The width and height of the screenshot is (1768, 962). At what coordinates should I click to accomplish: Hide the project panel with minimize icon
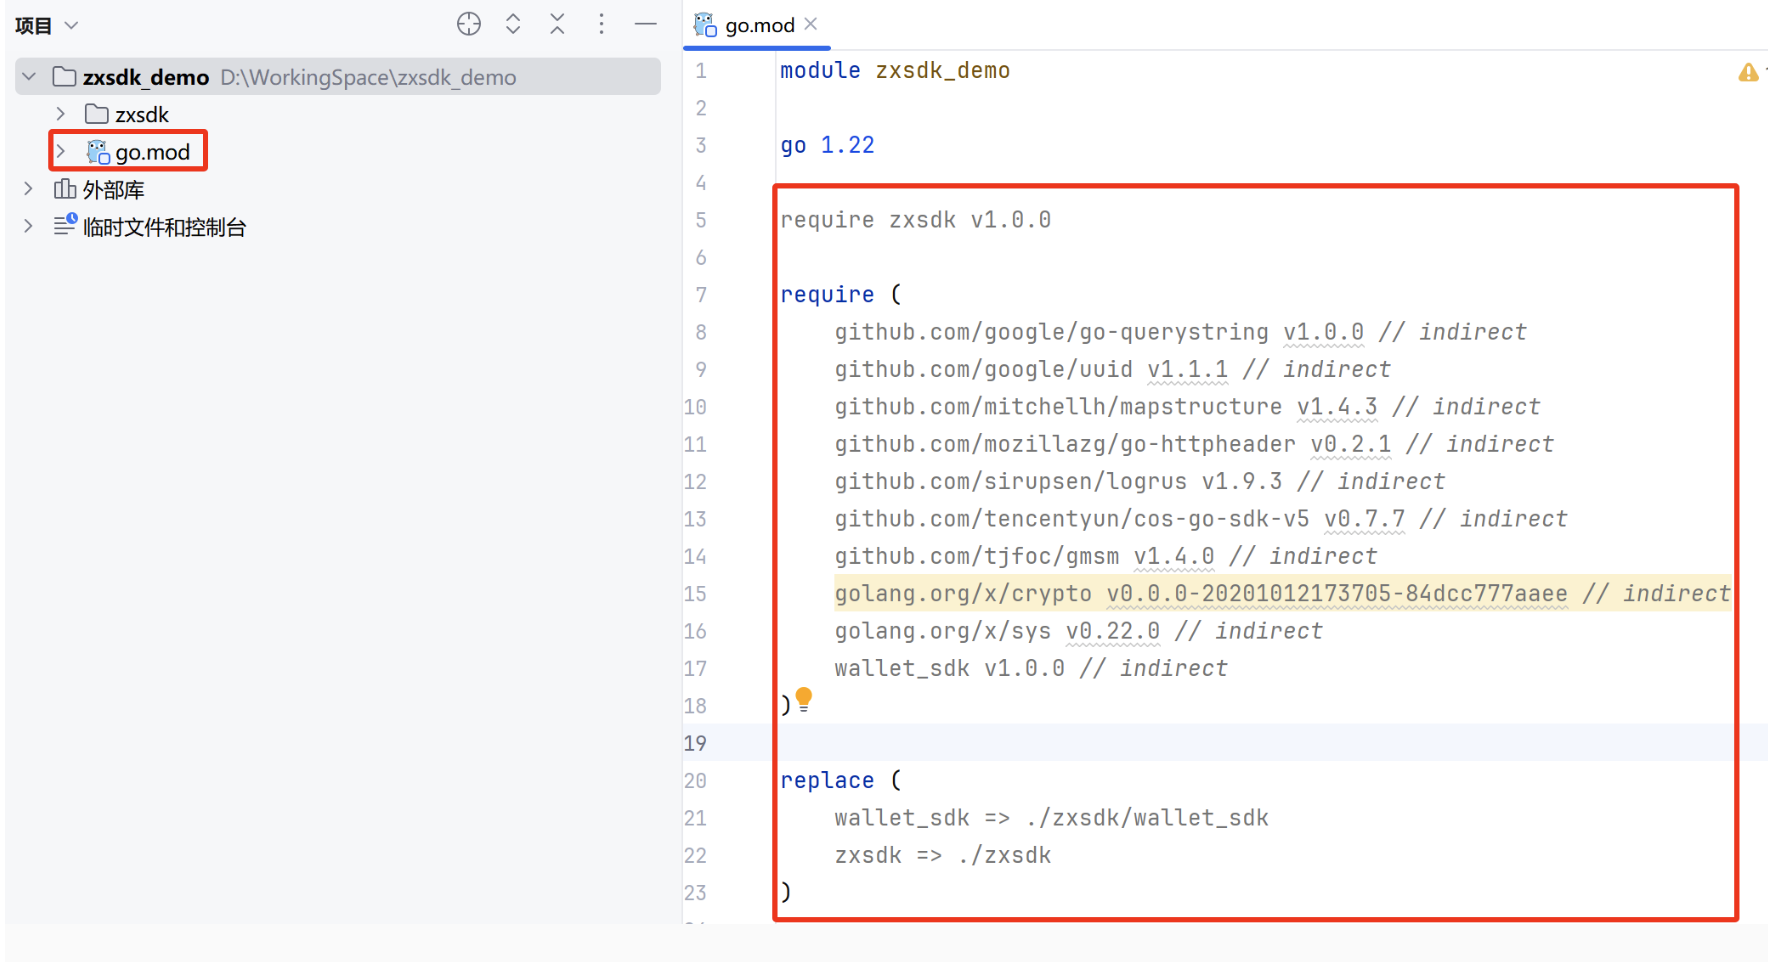pyautogui.click(x=646, y=24)
